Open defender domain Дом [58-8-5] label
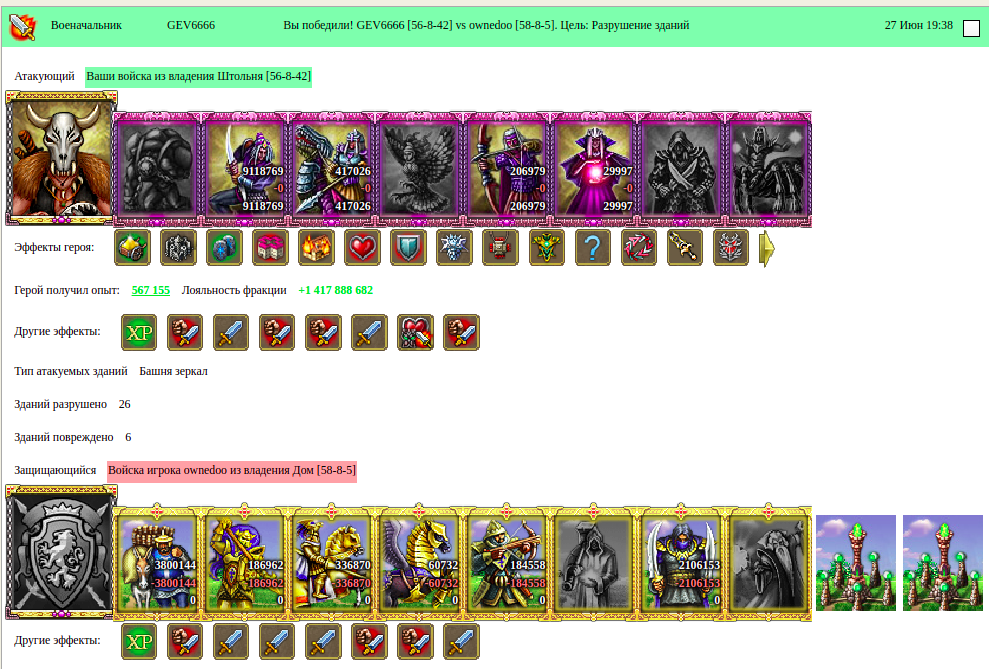 tap(231, 470)
